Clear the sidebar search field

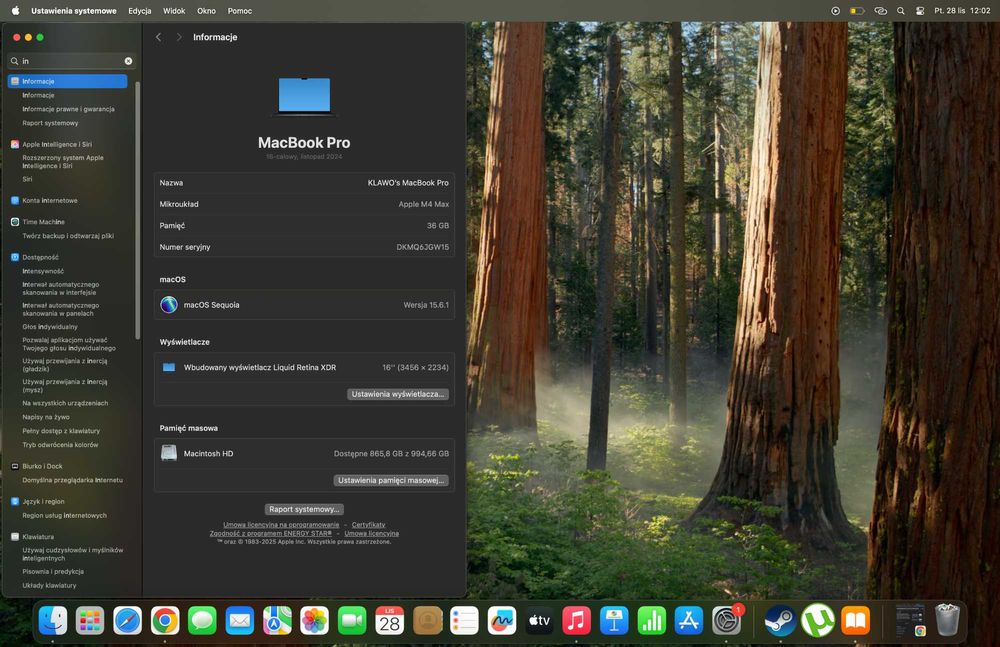coord(128,61)
